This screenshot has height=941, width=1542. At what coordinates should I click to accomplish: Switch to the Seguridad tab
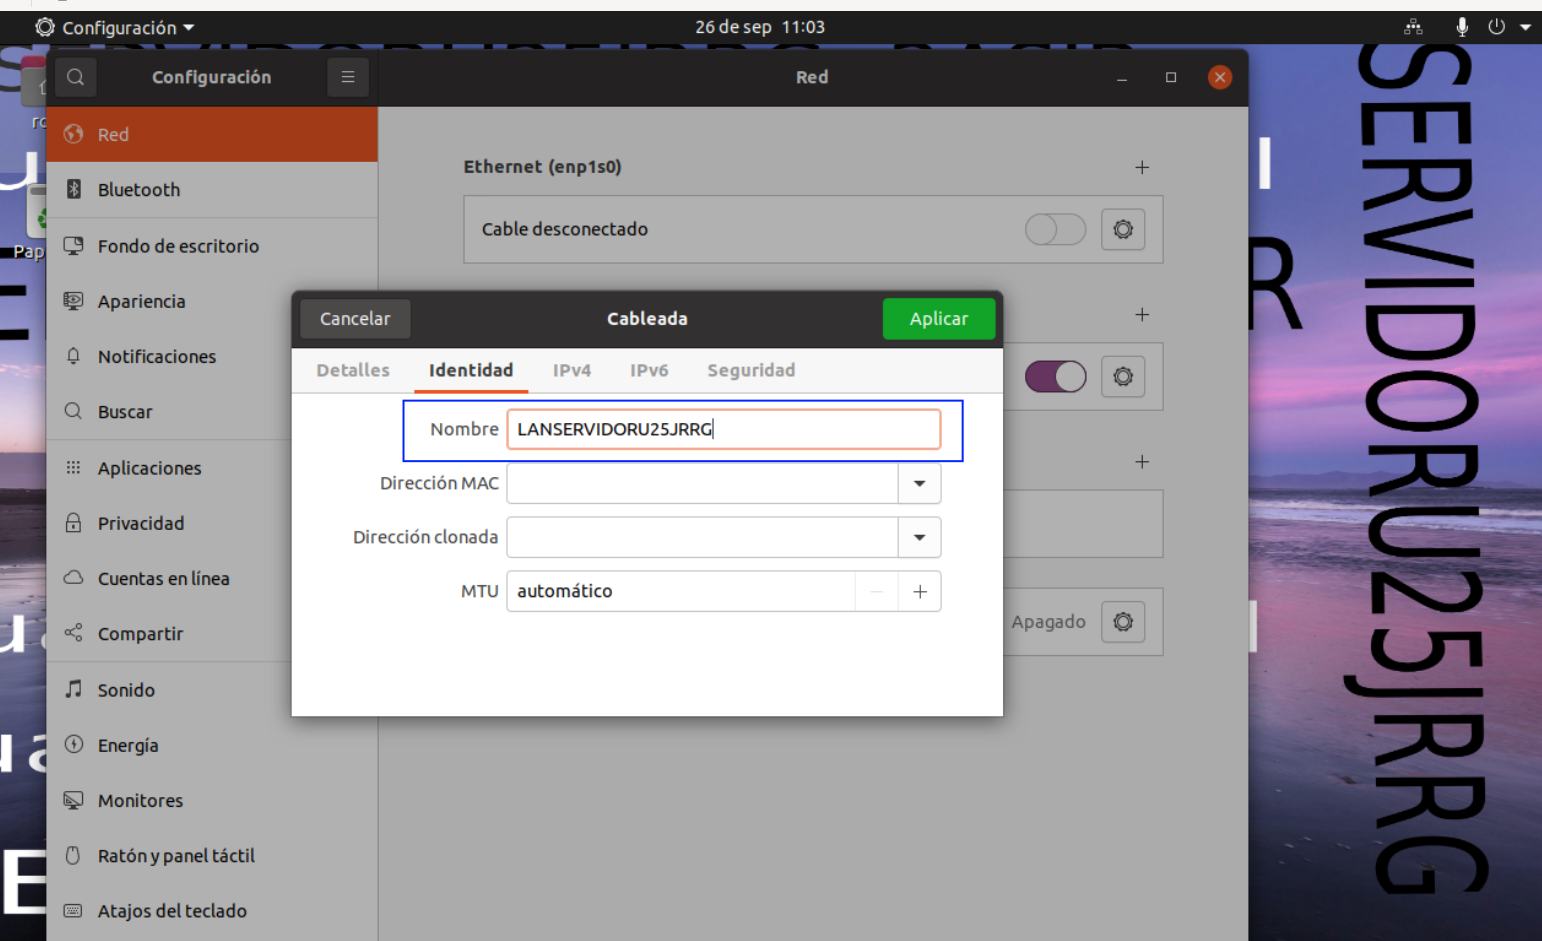click(x=751, y=370)
